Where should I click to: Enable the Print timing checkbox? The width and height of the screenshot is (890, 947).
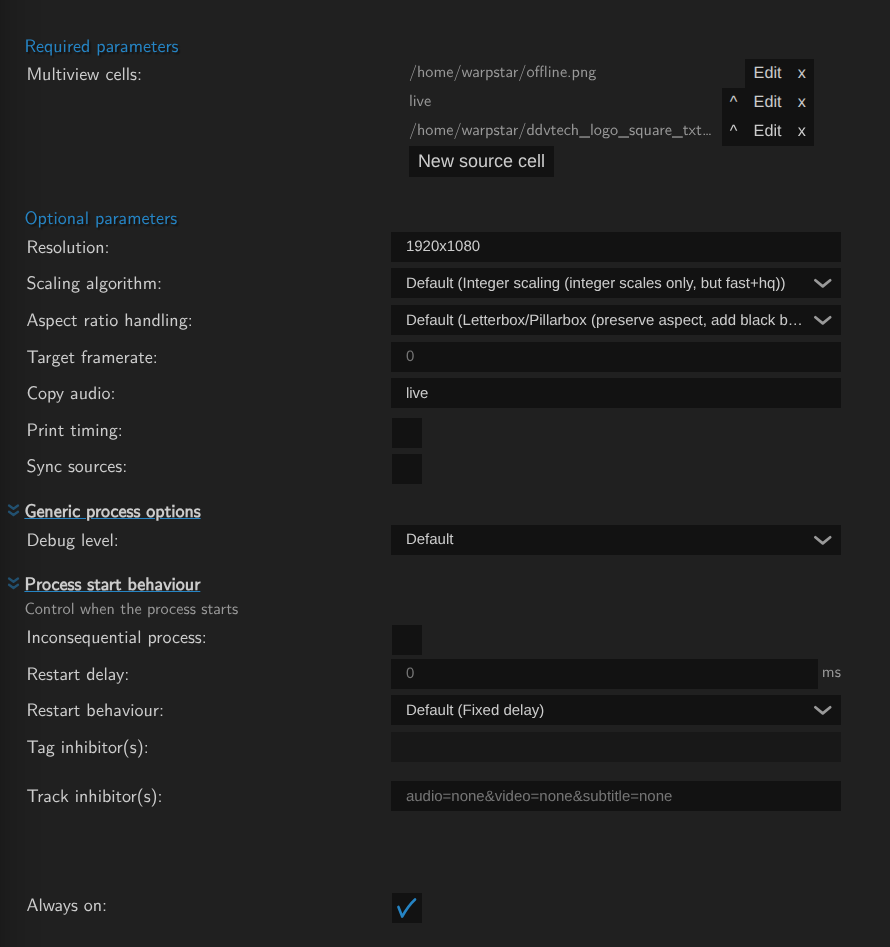[x=407, y=433]
